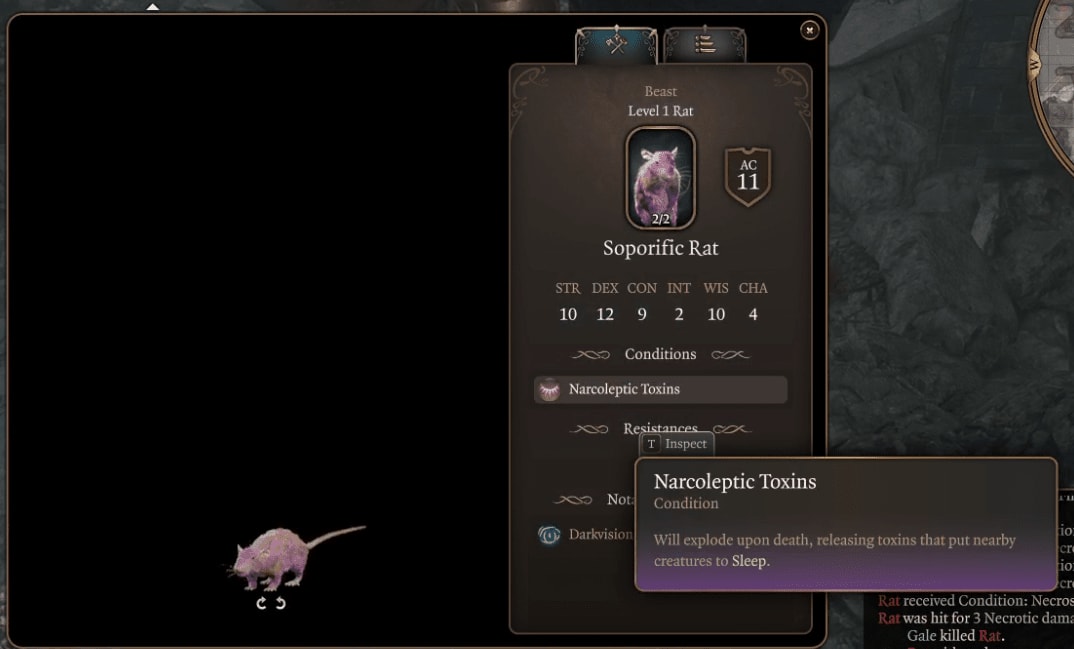
Task: Click the T Inspect key hint
Action: coord(677,444)
